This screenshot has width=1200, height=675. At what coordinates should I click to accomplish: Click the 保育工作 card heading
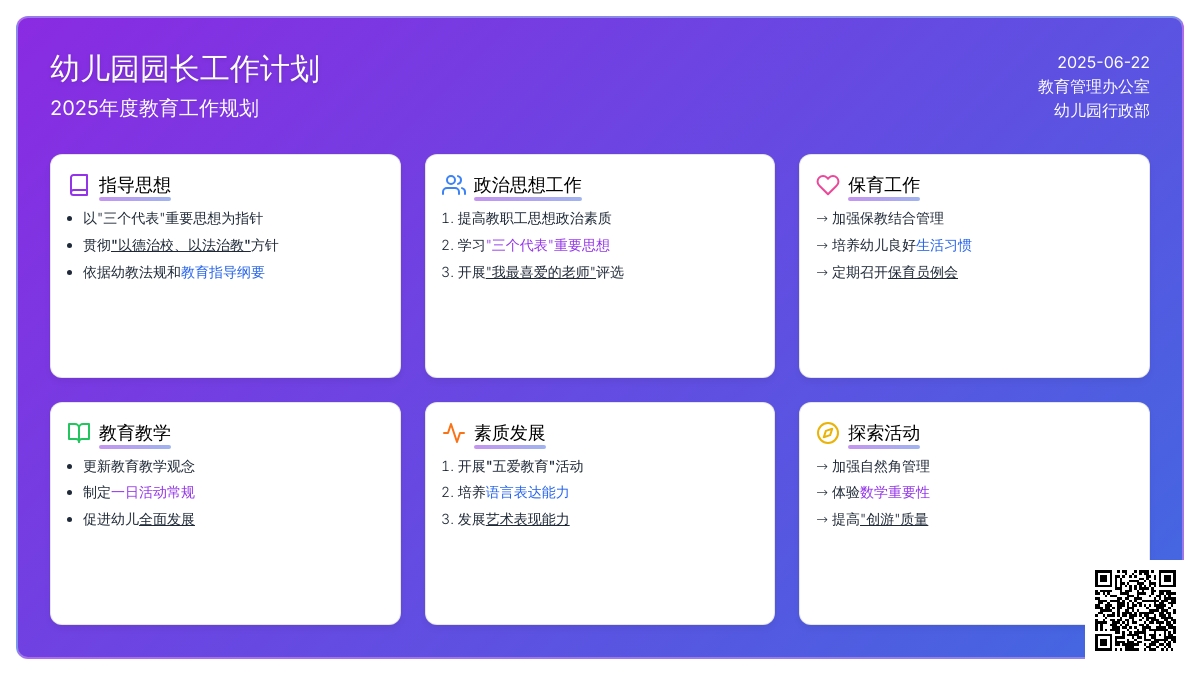[x=884, y=185]
